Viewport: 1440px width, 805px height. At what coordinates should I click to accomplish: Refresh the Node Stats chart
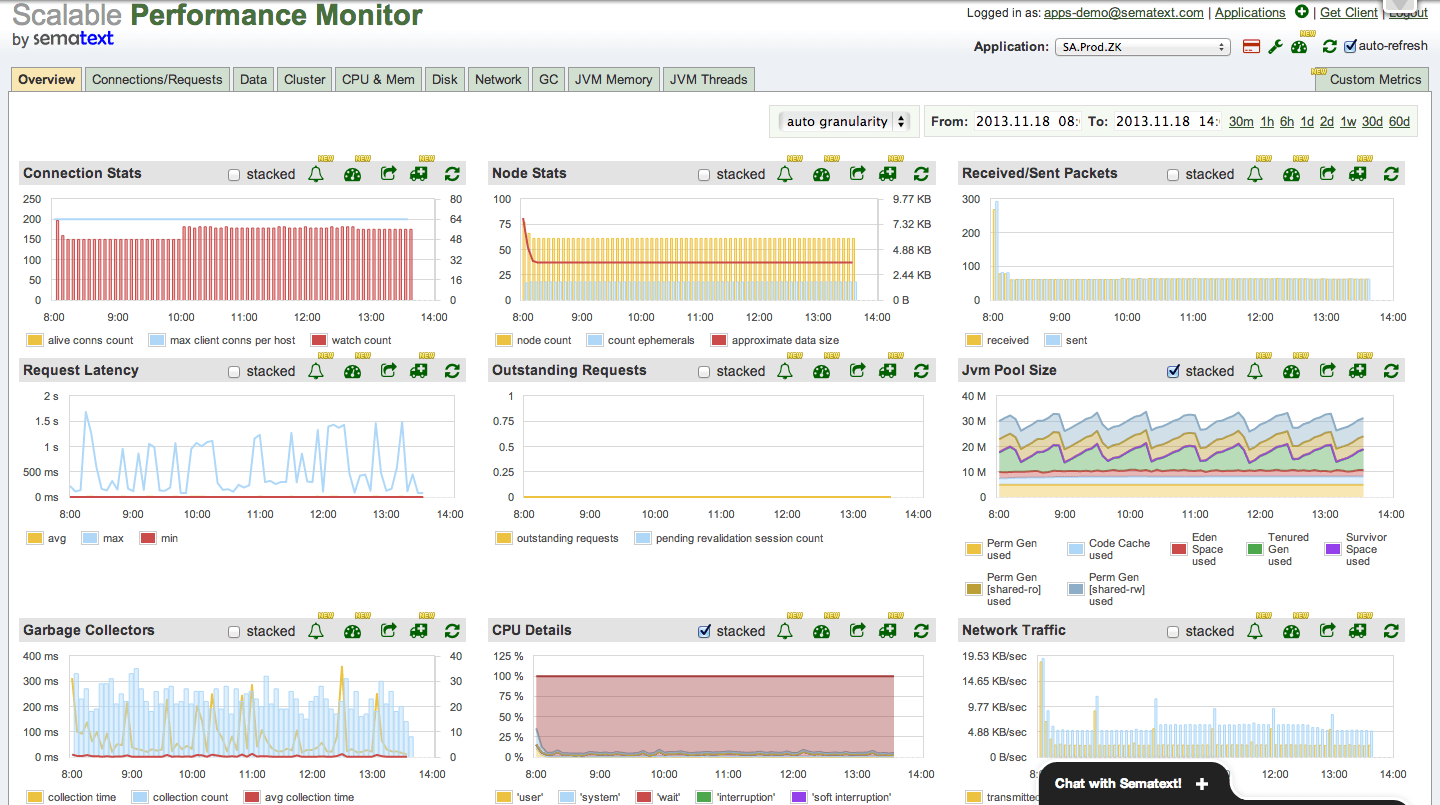coord(921,174)
